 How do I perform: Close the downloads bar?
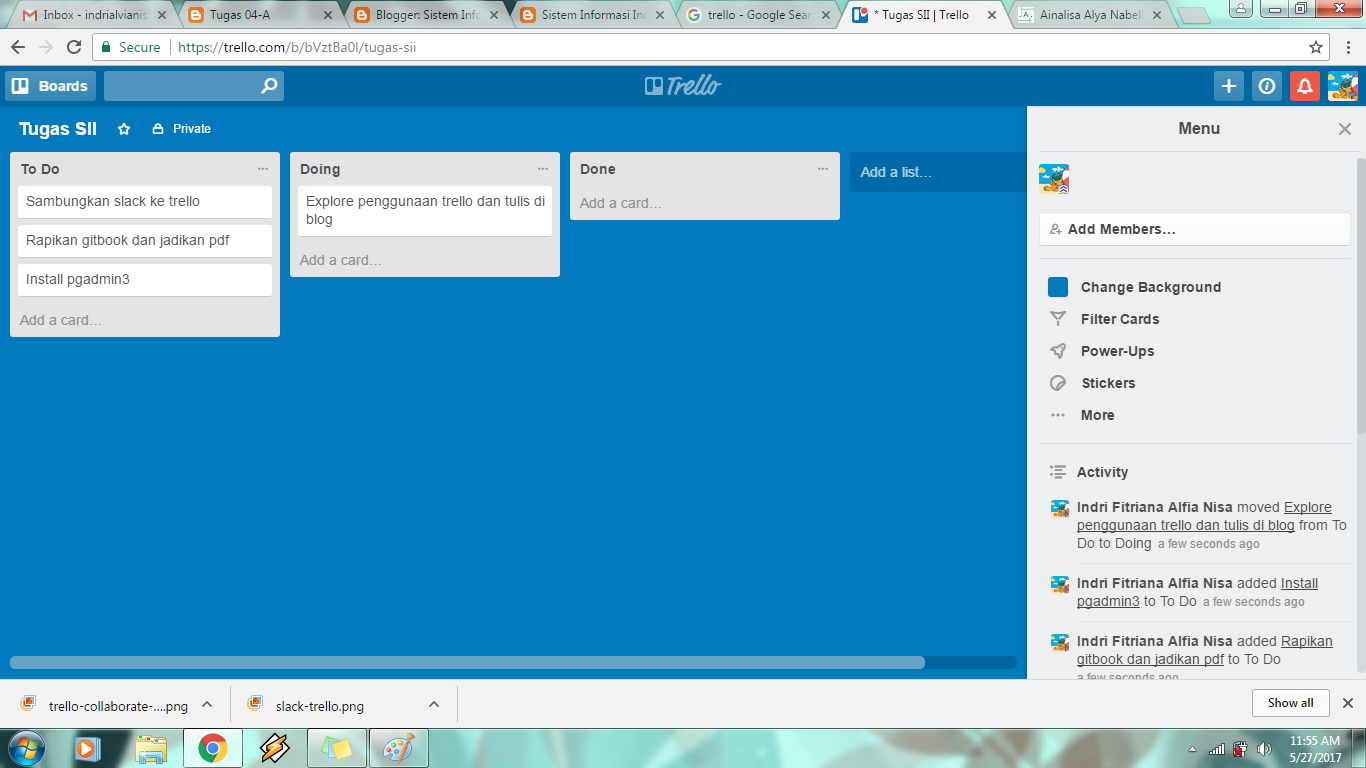pos(1347,703)
